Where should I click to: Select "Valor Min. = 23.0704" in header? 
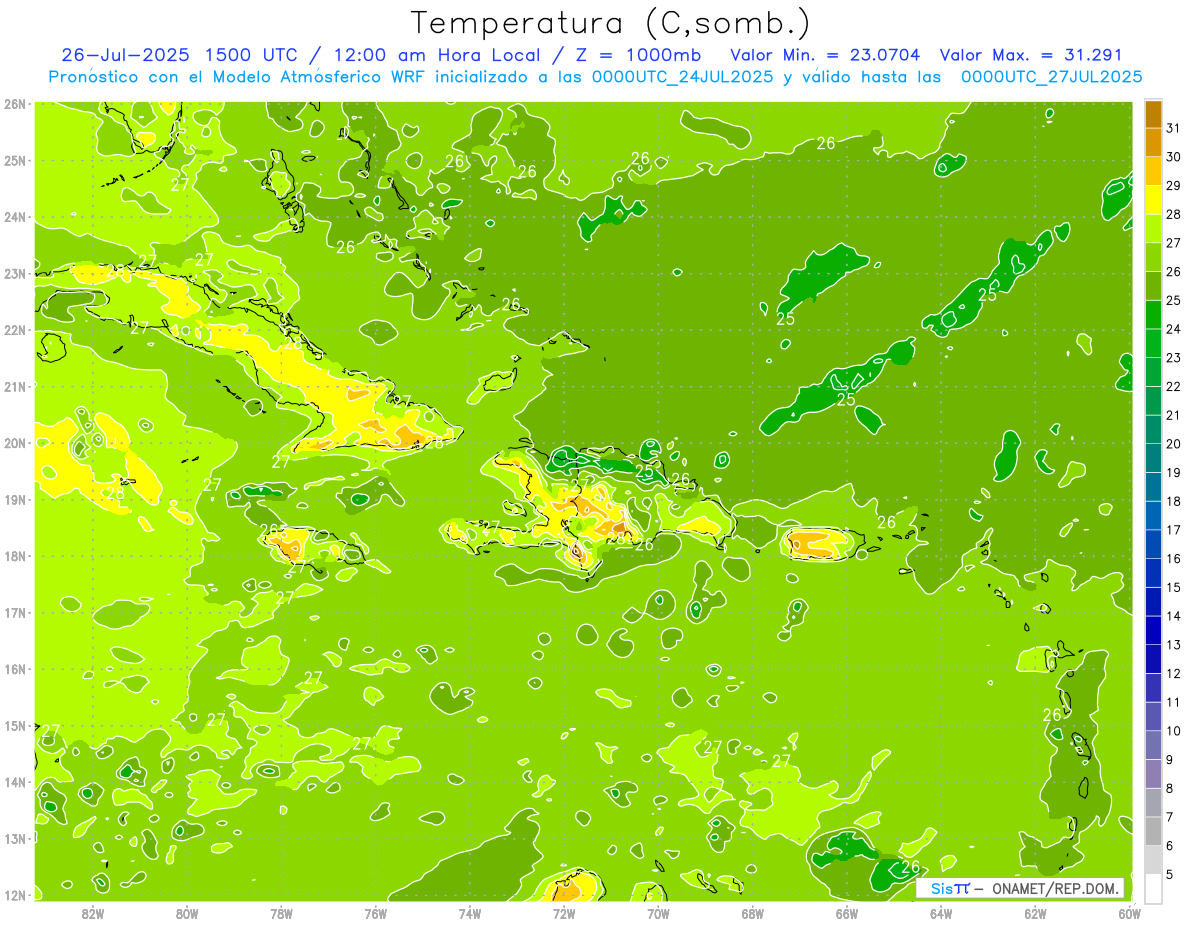click(825, 55)
